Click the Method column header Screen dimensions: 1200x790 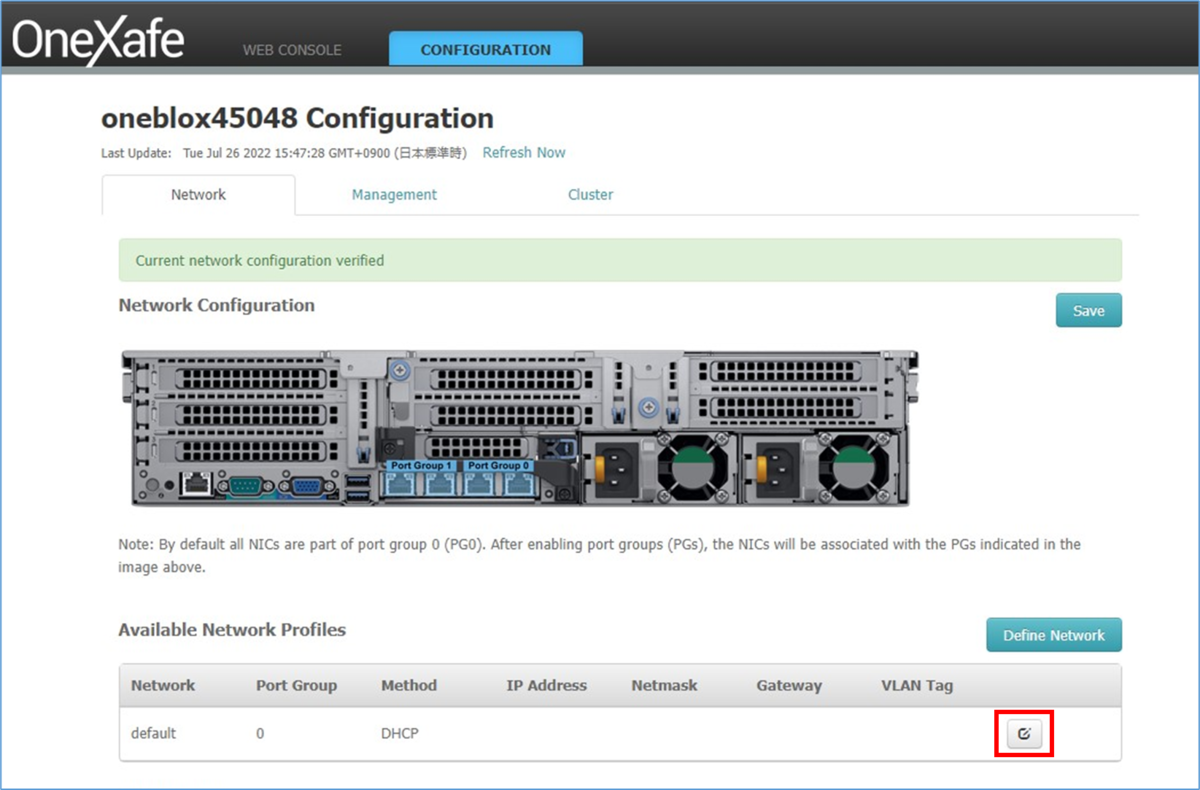tap(409, 685)
